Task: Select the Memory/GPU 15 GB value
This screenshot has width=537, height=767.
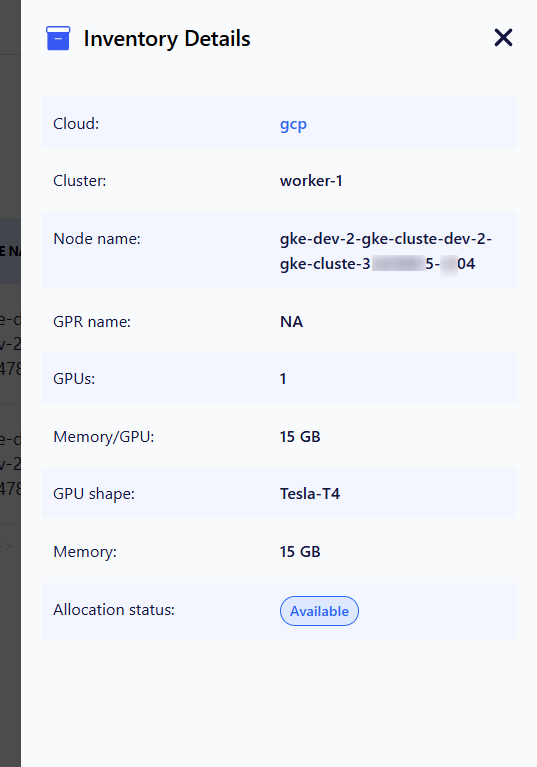Action: click(300, 436)
